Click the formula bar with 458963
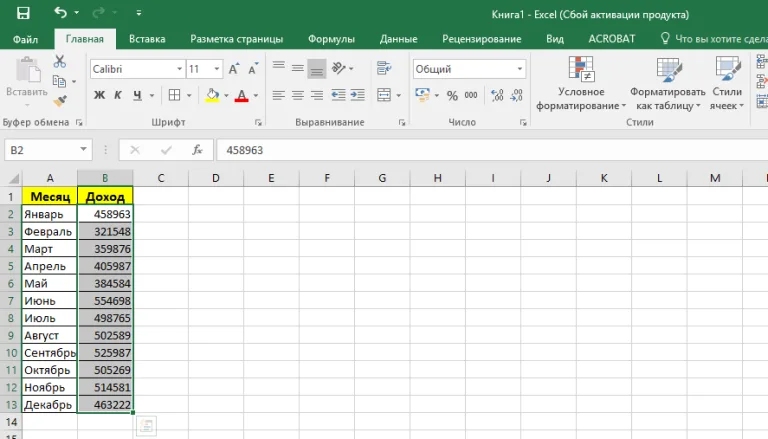768x439 pixels. click(492, 150)
